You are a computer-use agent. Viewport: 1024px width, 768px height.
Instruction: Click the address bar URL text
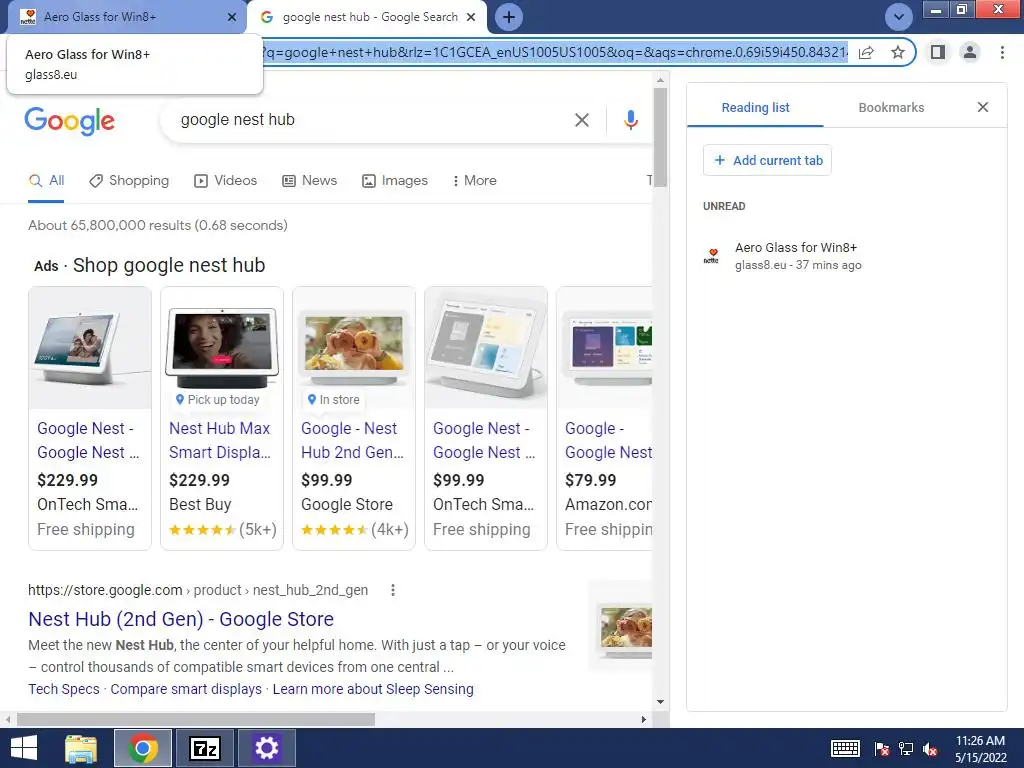click(x=554, y=52)
